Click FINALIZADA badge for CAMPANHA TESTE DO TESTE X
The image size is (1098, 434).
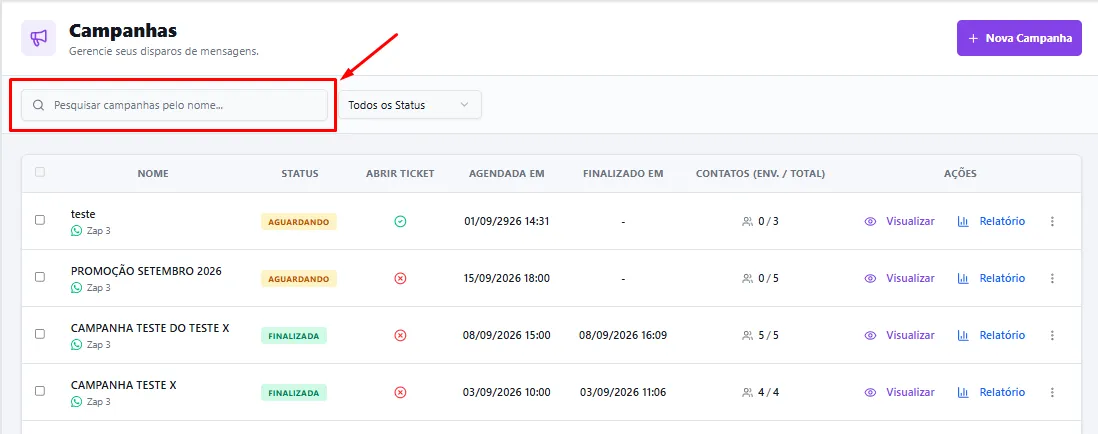pyautogui.click(x=293, y=336)
